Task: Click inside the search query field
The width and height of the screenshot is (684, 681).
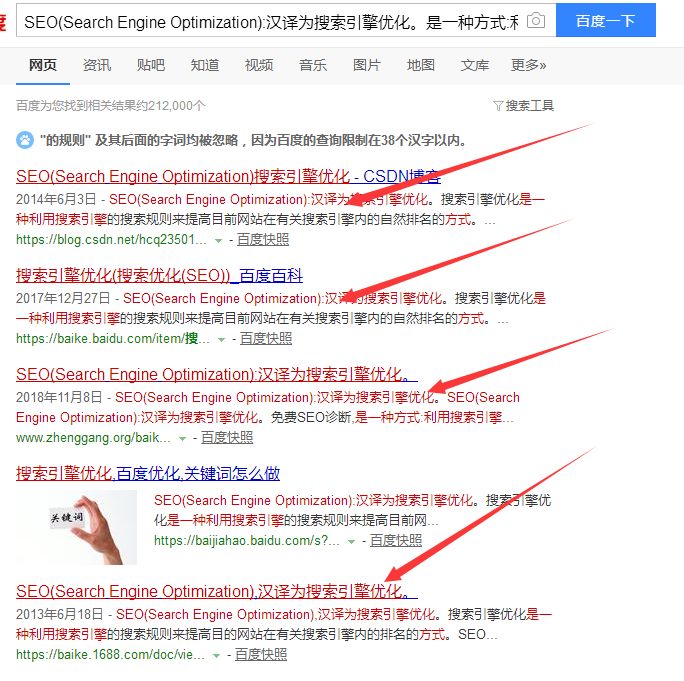Action: pyautogui.click(x=271, y=21)
